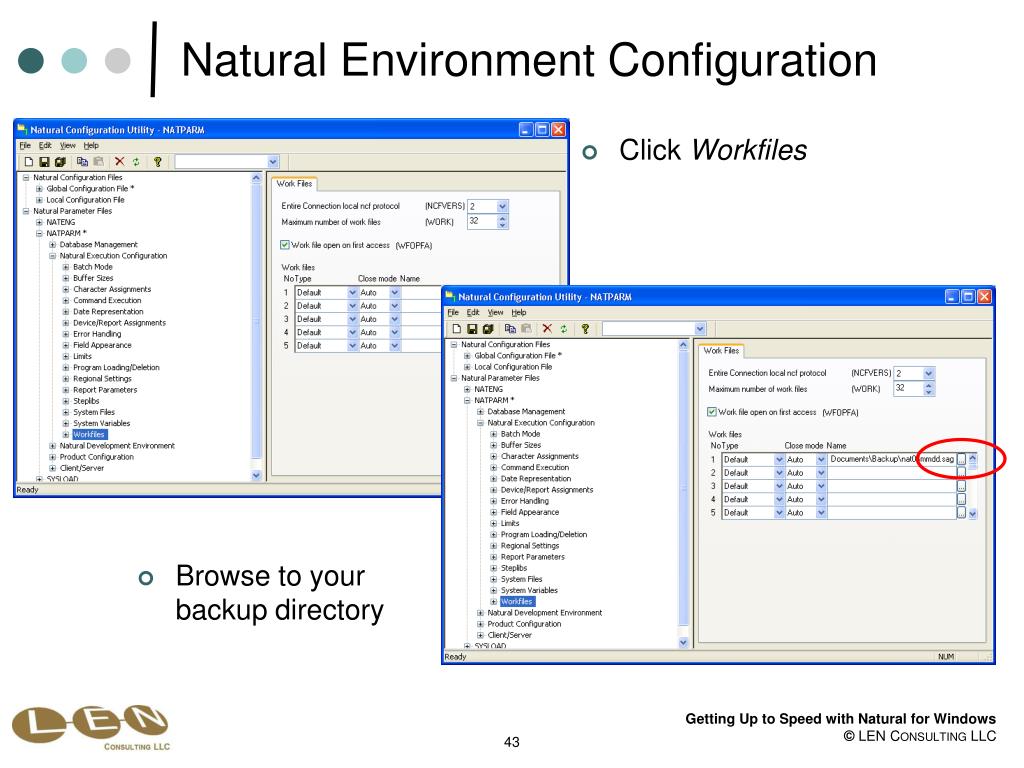1024x768 pixels.
Task: Open File menu in front window
Action: coord(453,312)
